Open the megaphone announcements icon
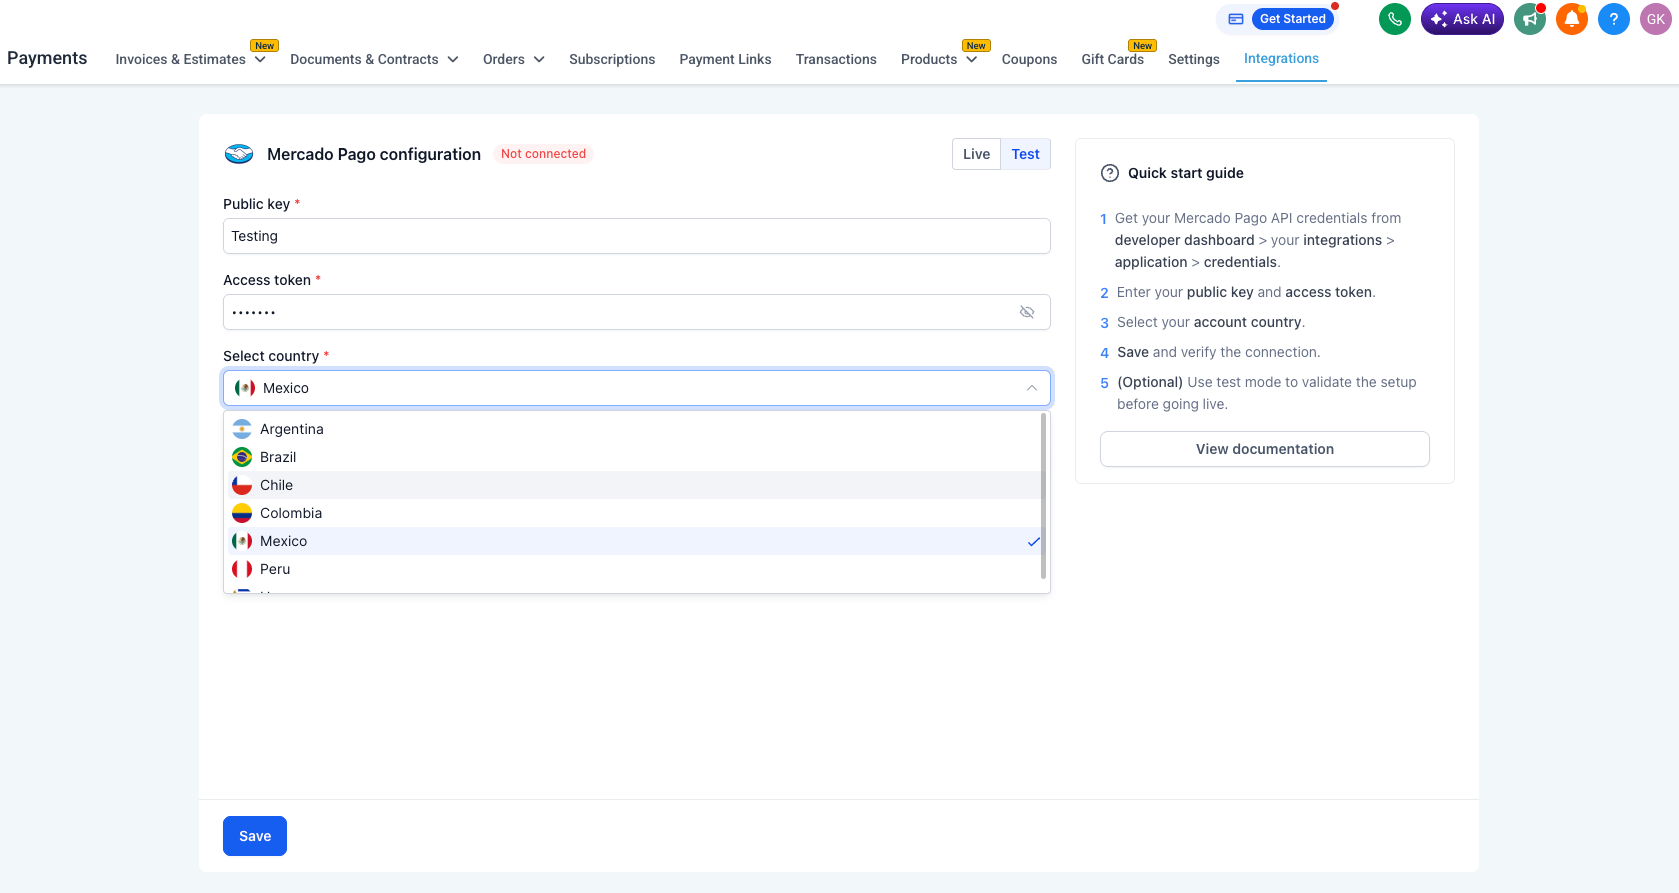Image resolution: width=1679 pixels, height=893 pixels. coord(1530,19)
